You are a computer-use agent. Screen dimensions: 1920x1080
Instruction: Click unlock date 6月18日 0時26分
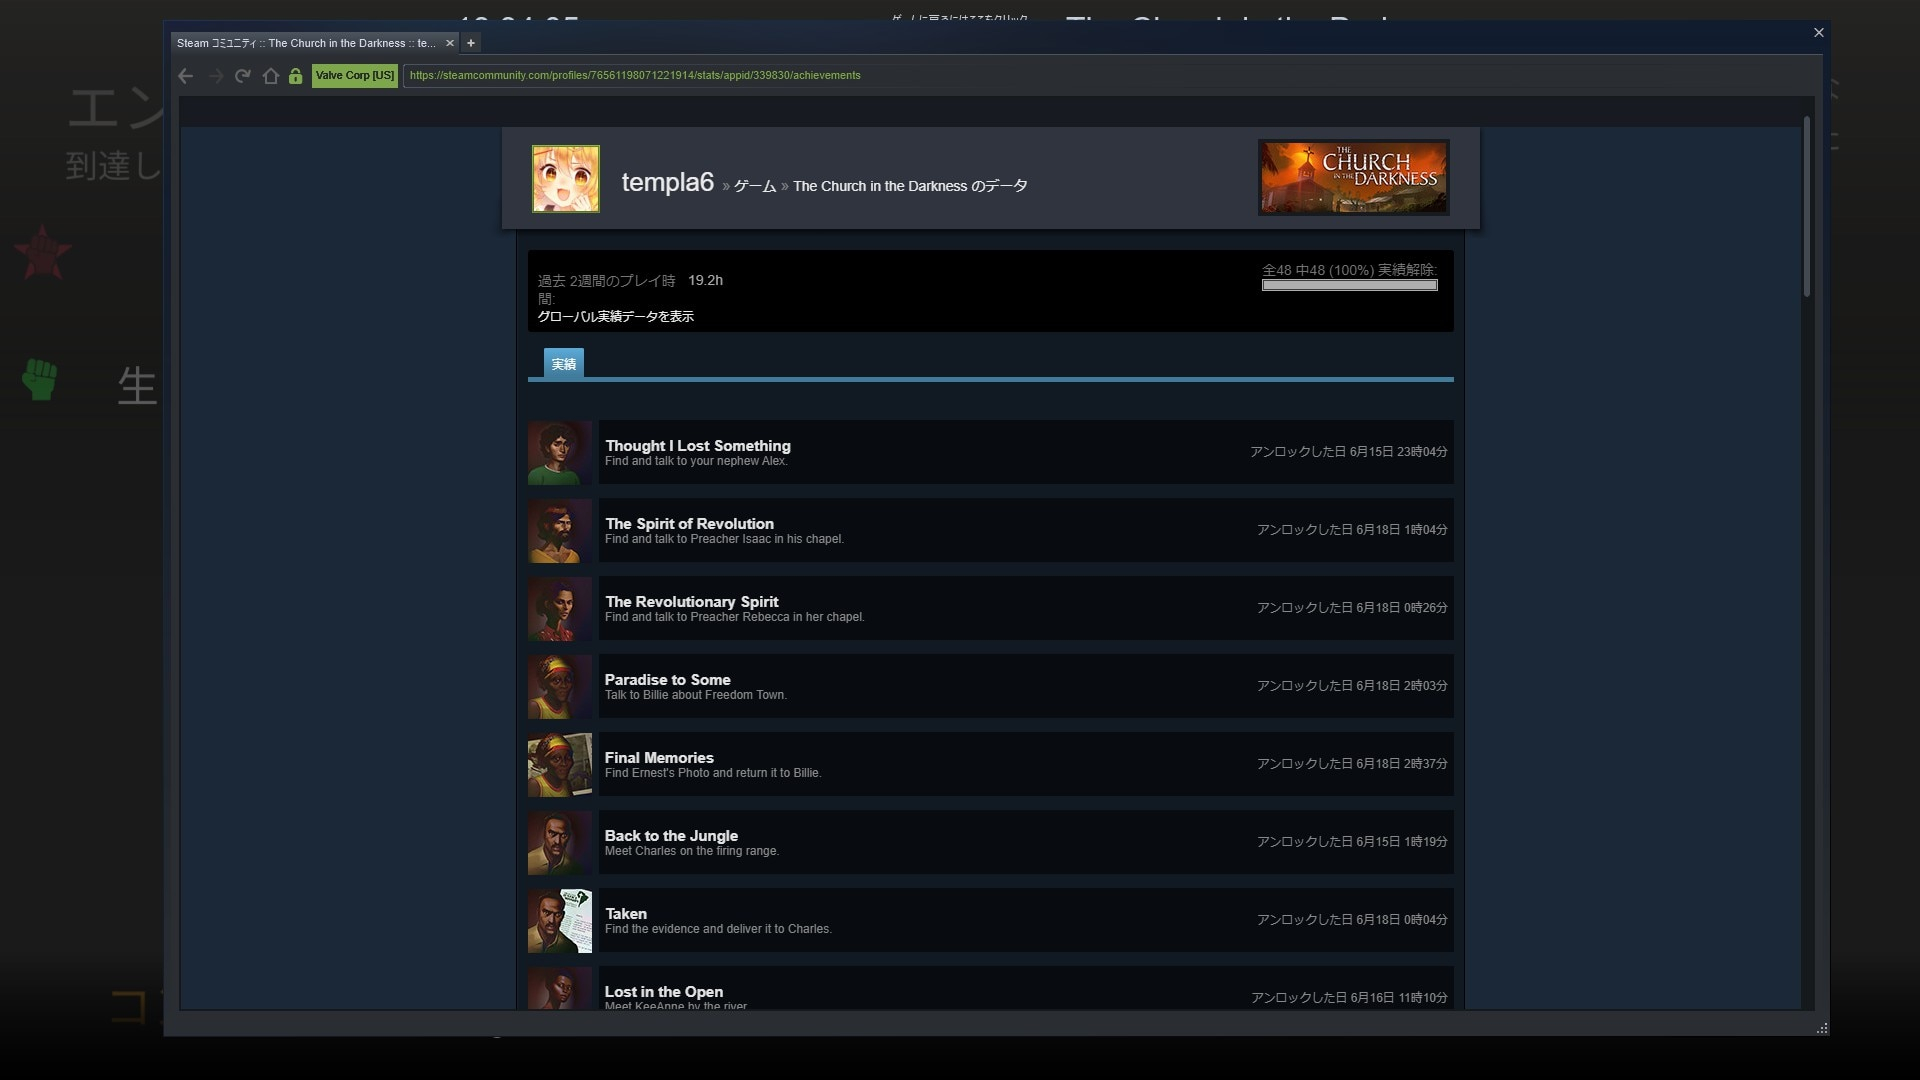tap(1352, 608)
